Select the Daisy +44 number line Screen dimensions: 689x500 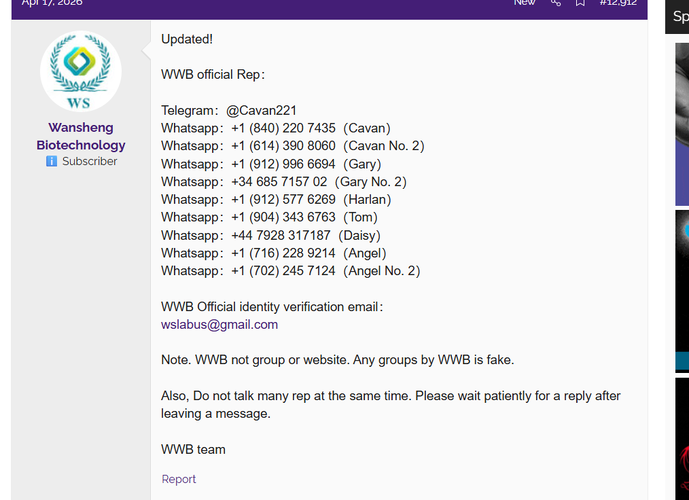click(271, 236)
